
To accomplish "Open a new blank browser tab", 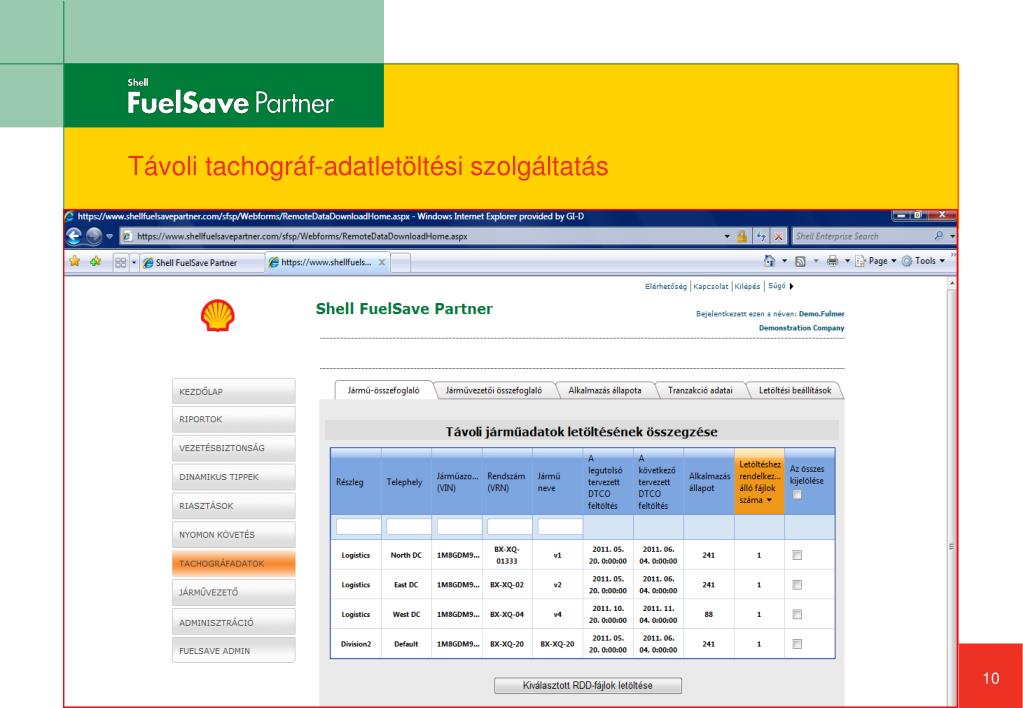I will [401, 262].
